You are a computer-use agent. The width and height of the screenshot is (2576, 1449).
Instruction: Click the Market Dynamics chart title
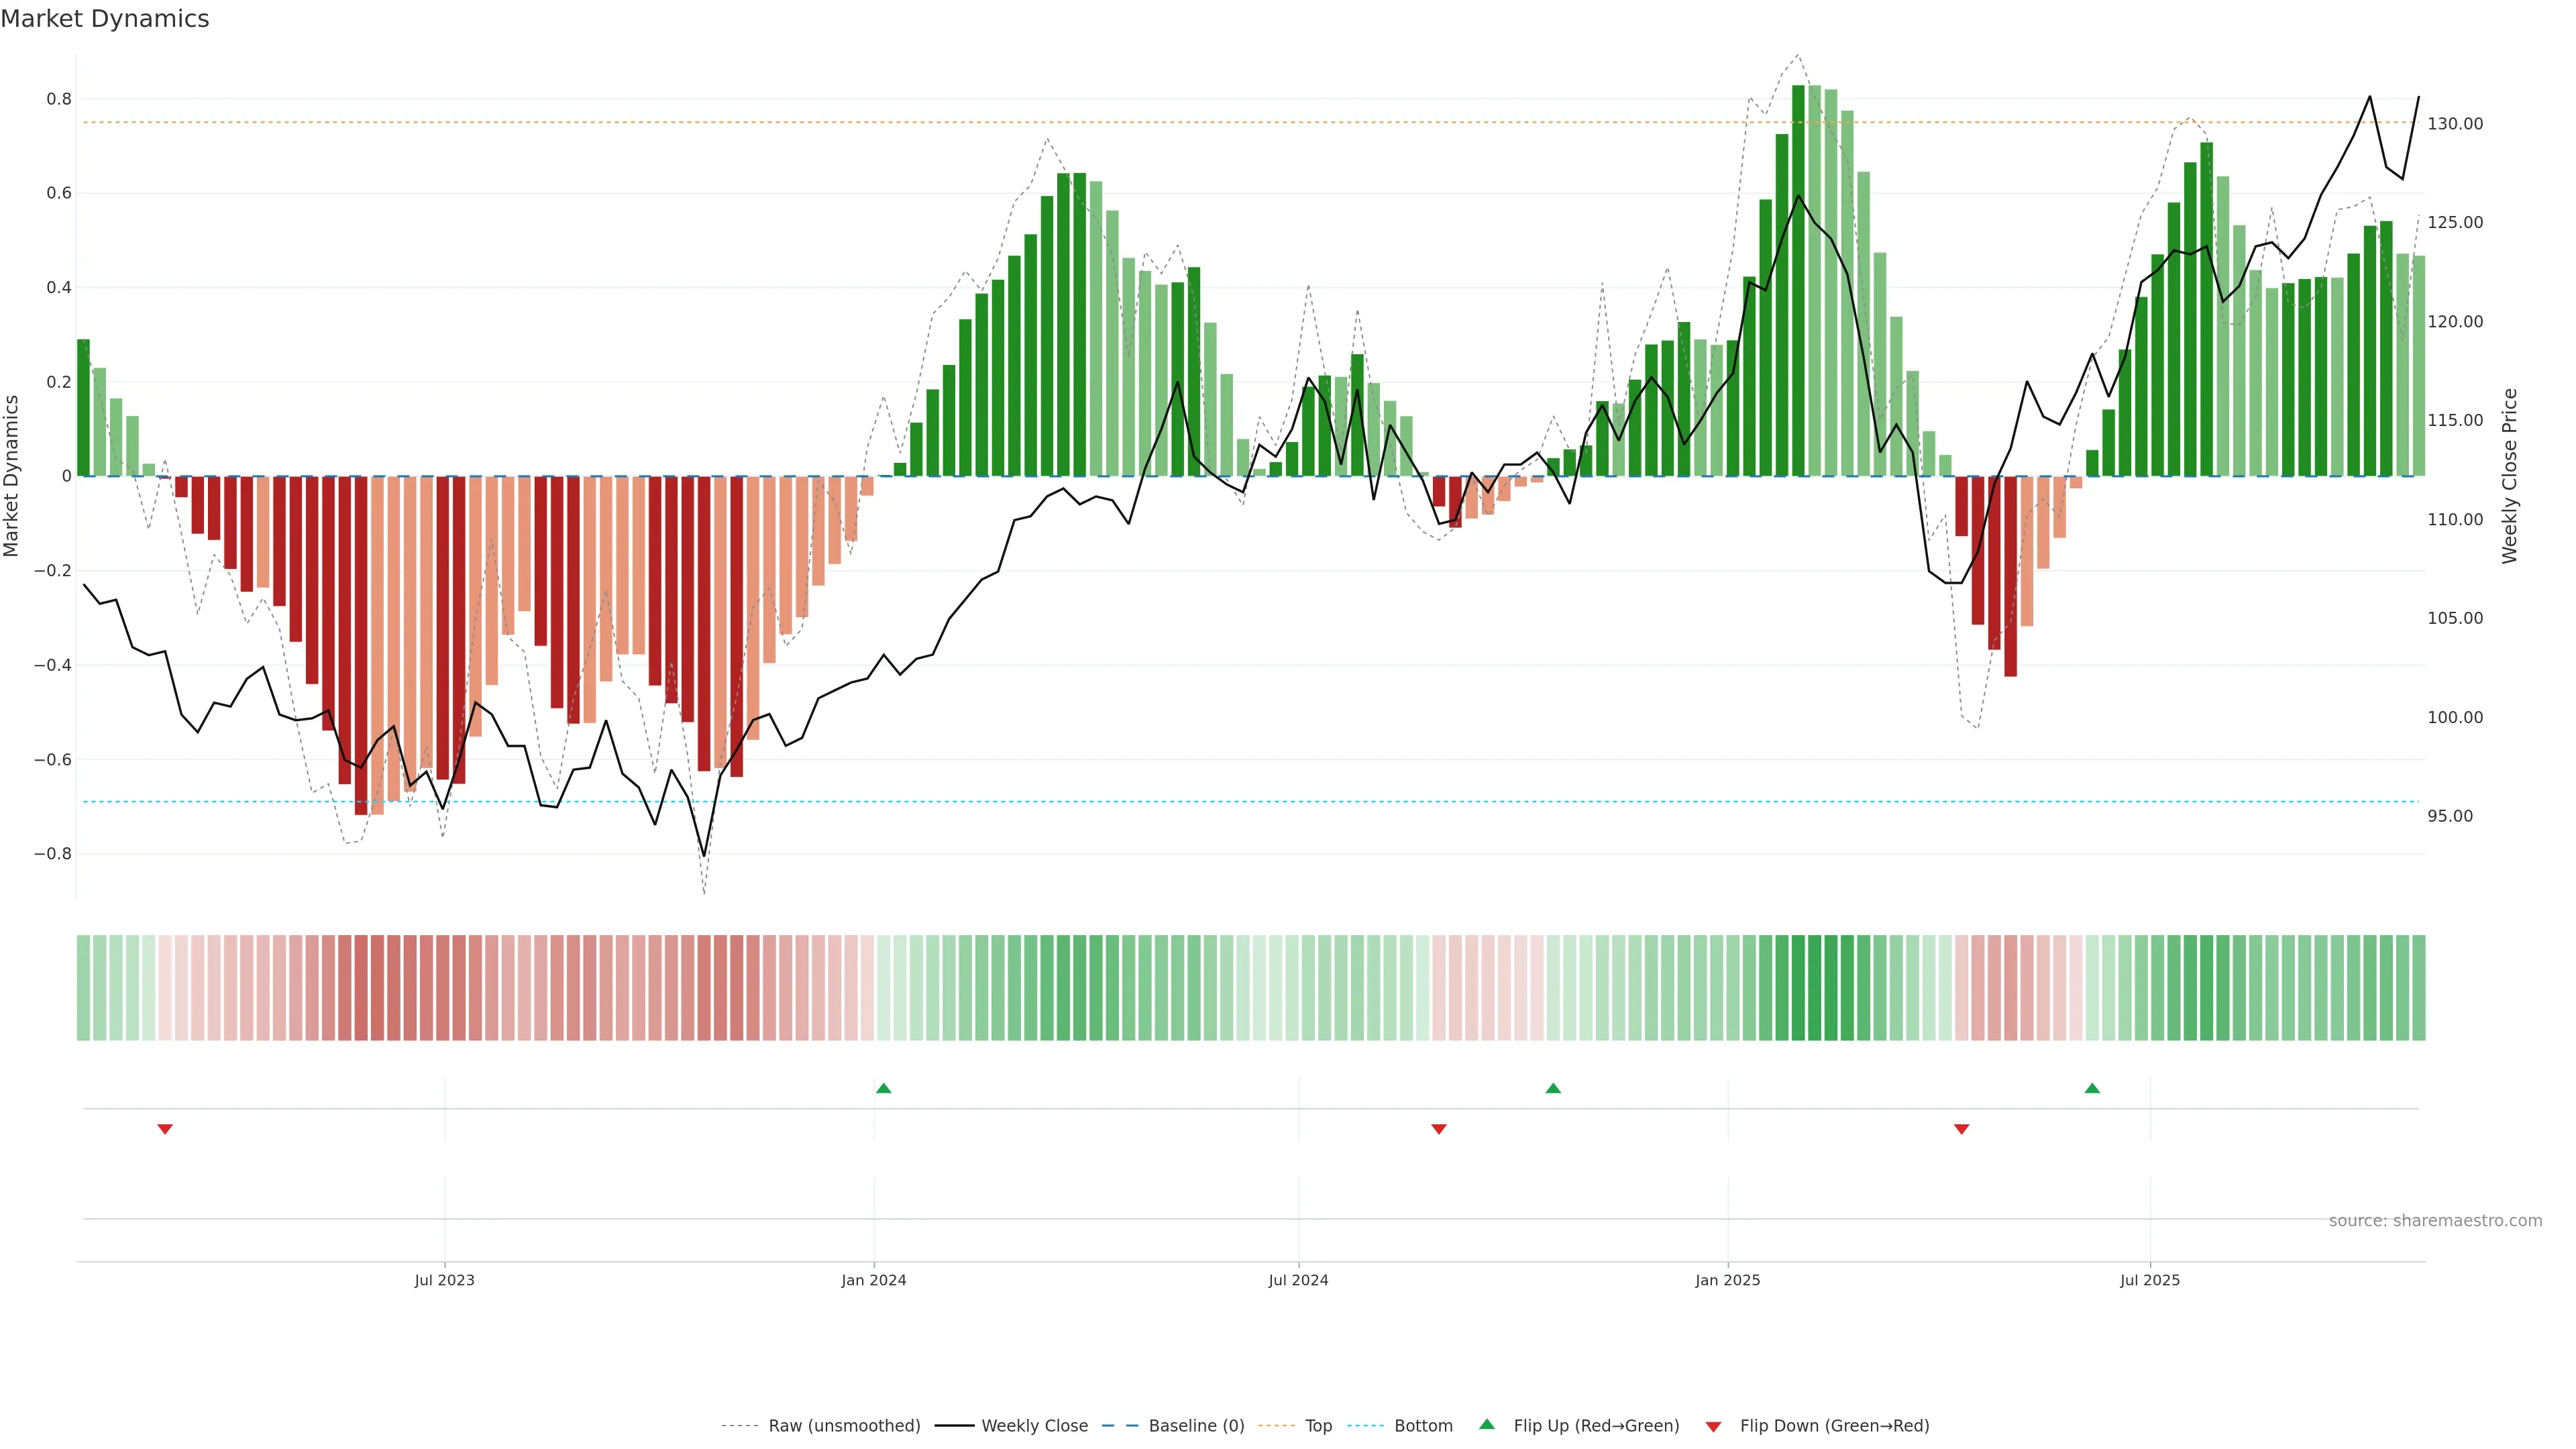coord(105,19)
